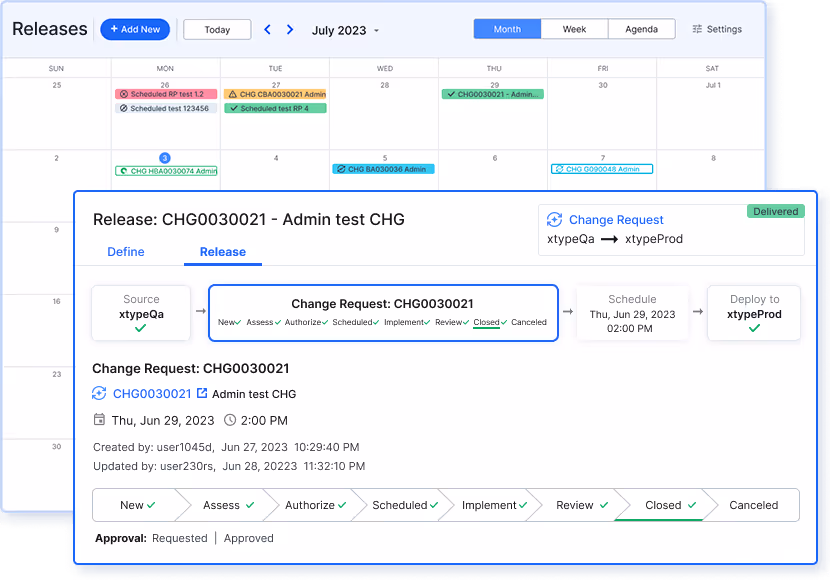The height and width of the screenshot is (580, 830).
Task: Click the Updated by user230rs line
Action: tap(229, 466)
